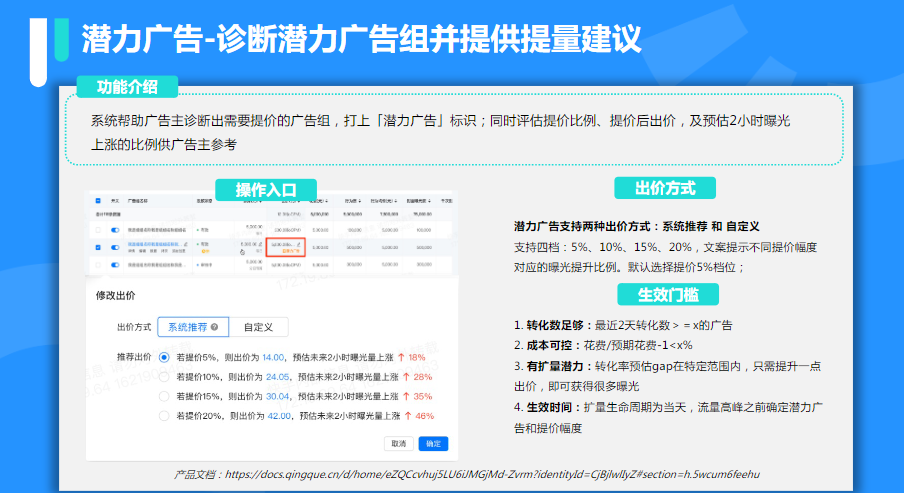Click the edit pencil next to the blue ad group name
The height and width of the screenshot is (493, 904).
(186, 244)
